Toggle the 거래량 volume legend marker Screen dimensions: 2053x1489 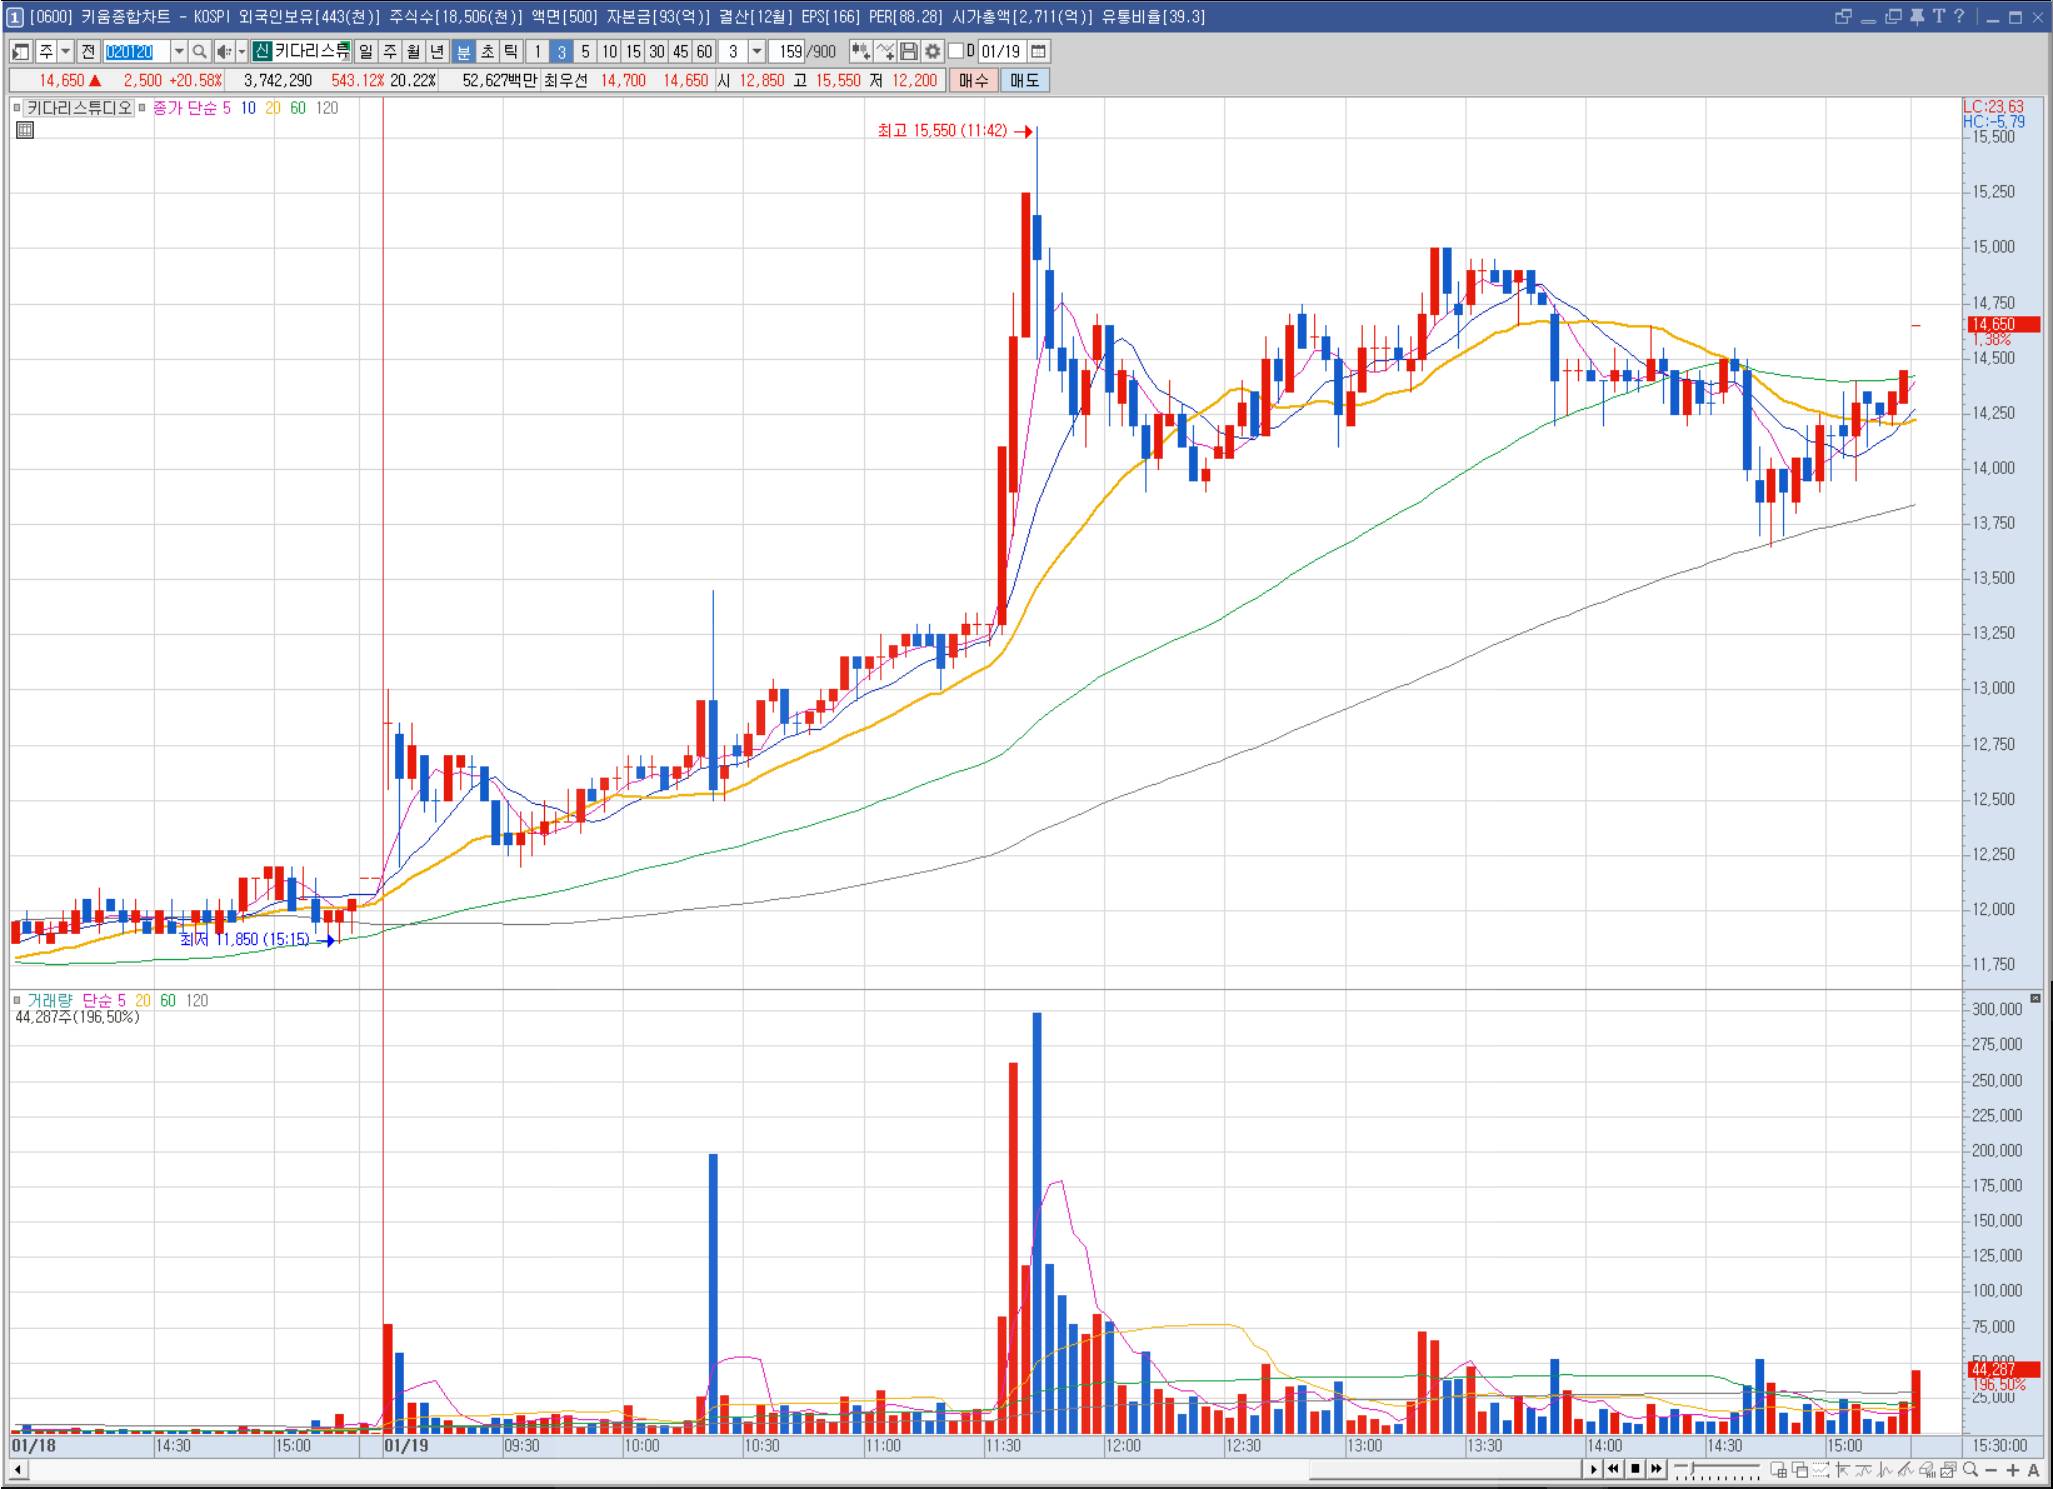click(17, 1000)
